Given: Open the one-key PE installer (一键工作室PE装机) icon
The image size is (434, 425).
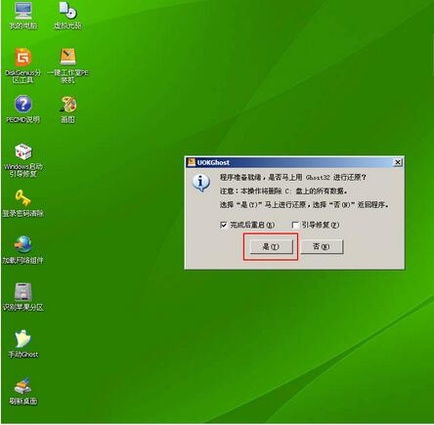Looking at the screenshot, I should tap(68, 65).
